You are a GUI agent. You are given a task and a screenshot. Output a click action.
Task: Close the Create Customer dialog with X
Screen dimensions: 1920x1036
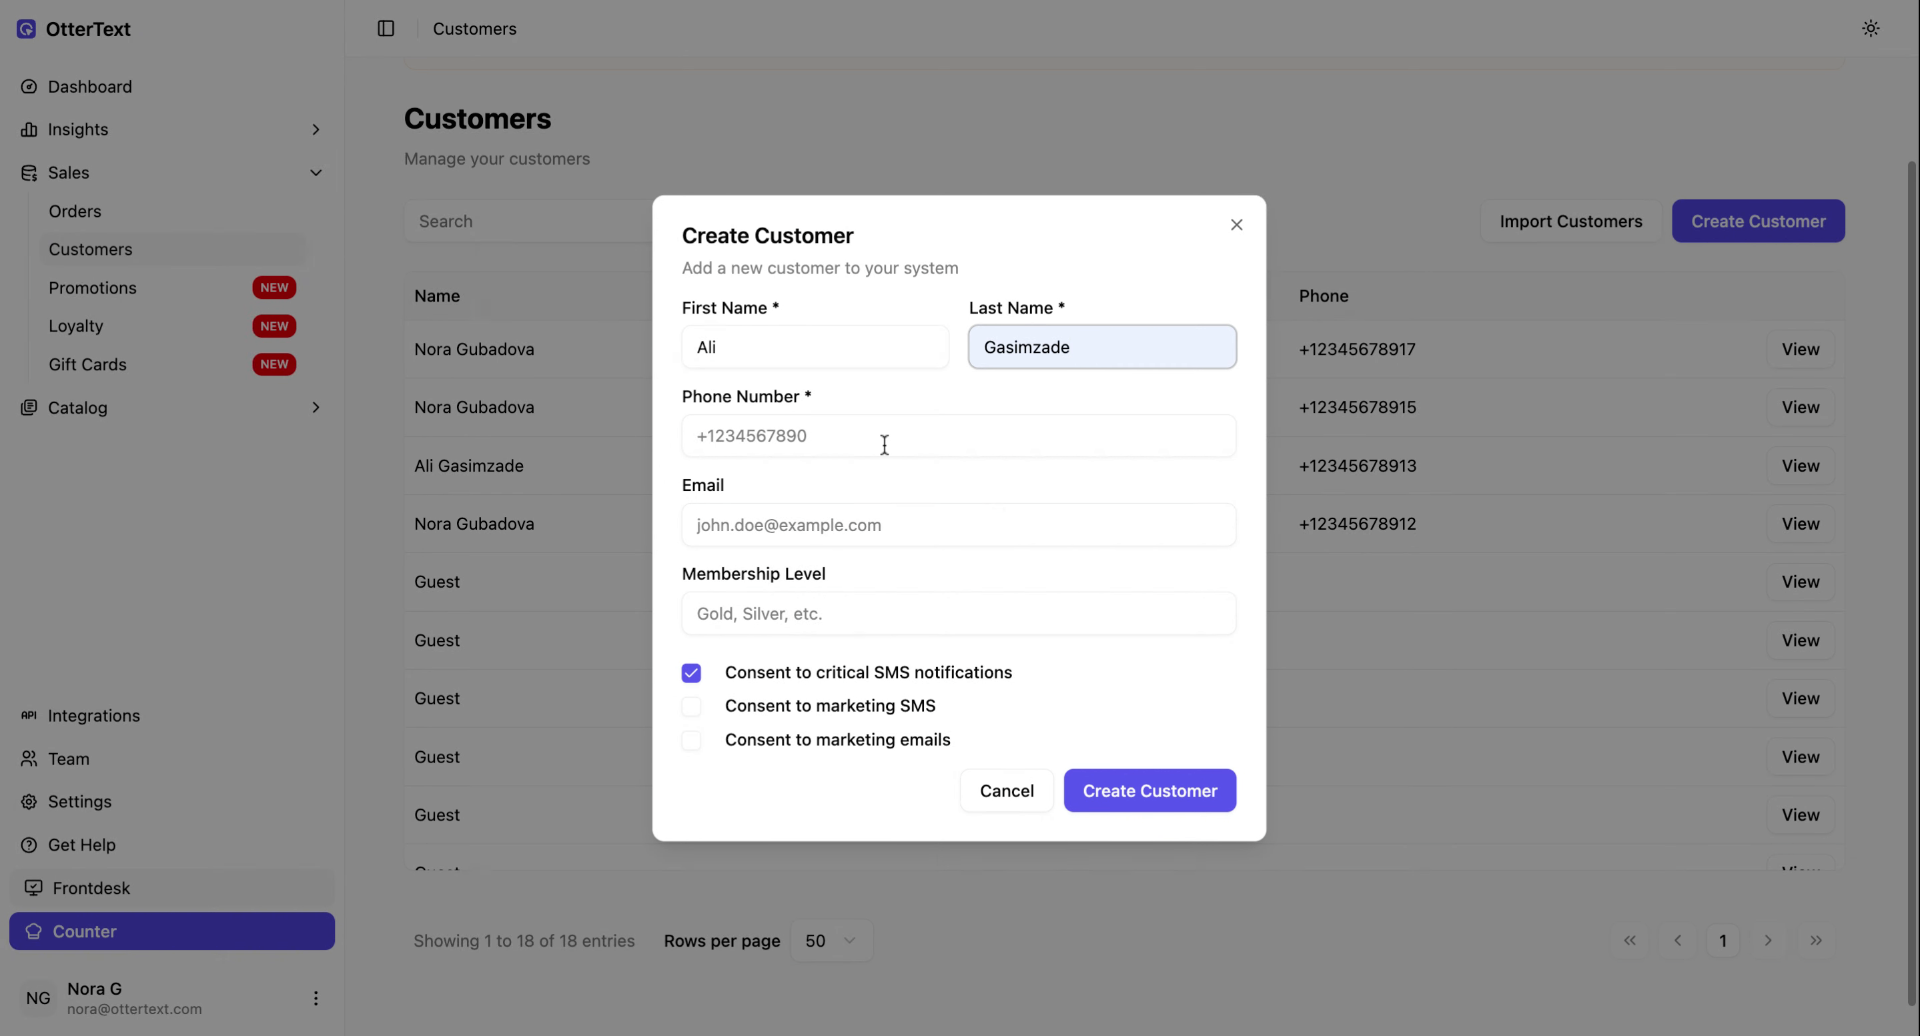[x=1236, y=225]
